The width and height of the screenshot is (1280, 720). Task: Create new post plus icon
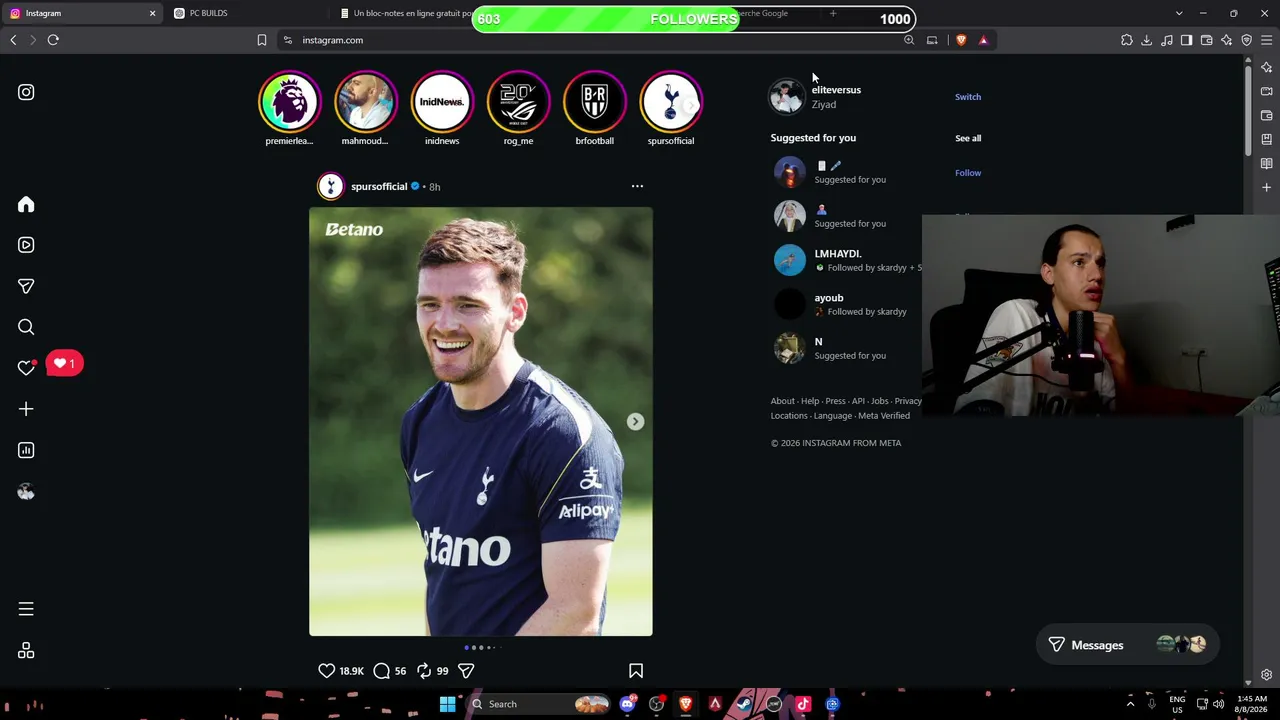click(x=26, y=409)
